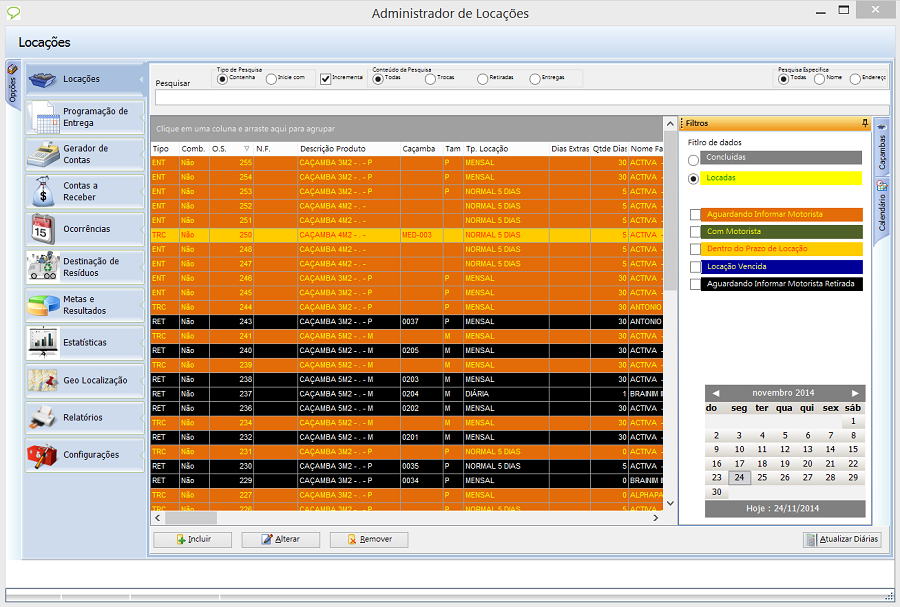Toggle the Incremental checkbox
Screen dimensions: 900x607
pyautogui.click(x=325, y=79)
